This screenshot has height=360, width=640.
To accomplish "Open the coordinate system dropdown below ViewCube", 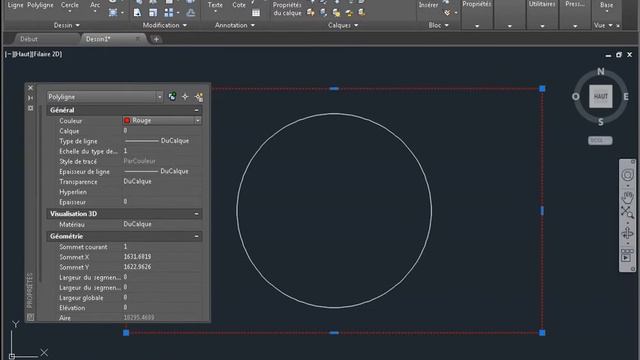I will (x=600, y=140).
